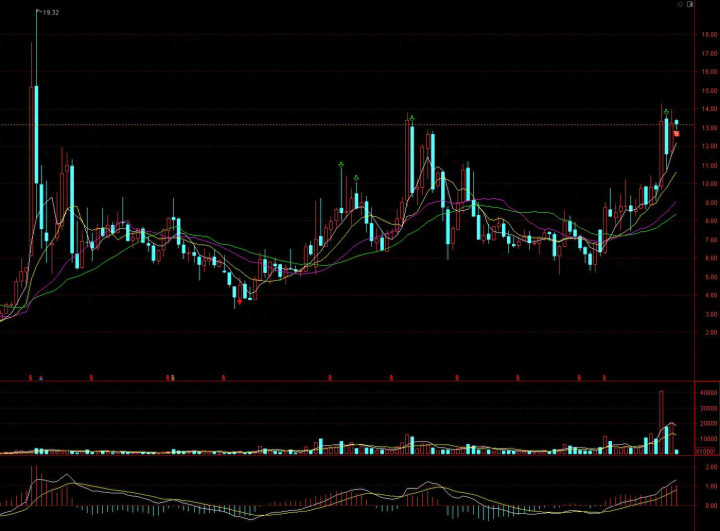Screen dimensions: 720x531
Task: Click the X1000 volume unit label
Action: 705,452
